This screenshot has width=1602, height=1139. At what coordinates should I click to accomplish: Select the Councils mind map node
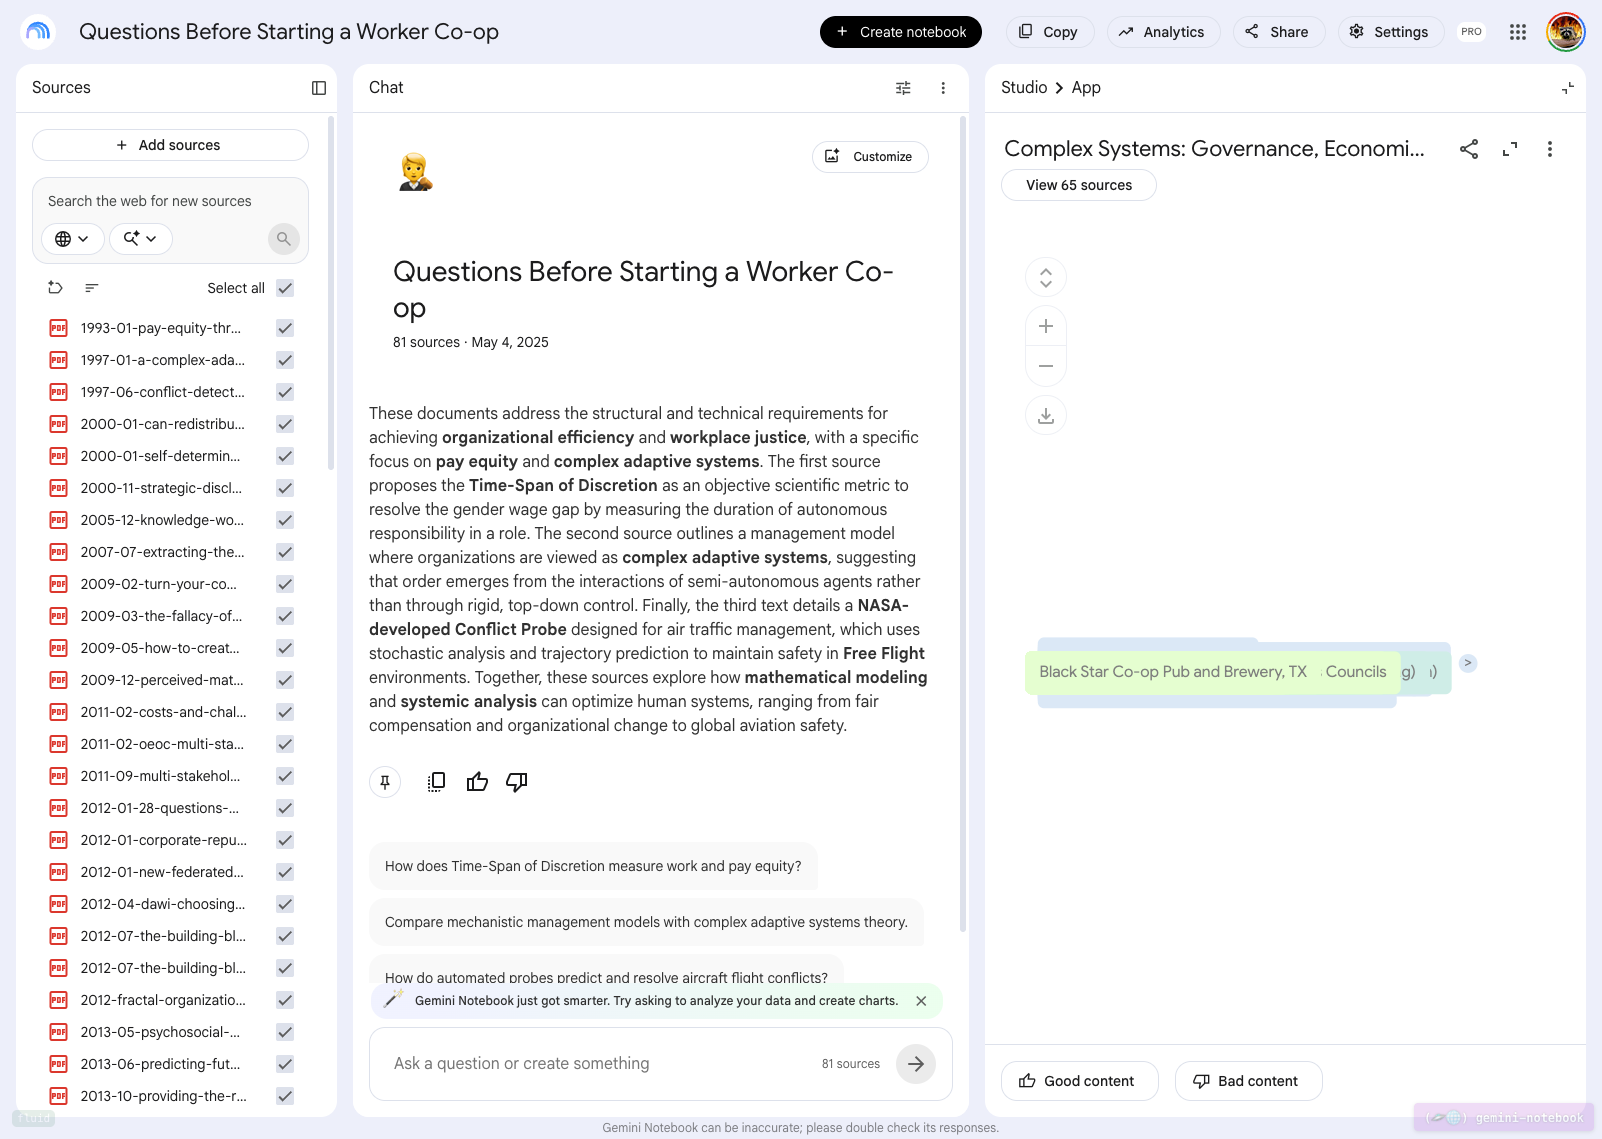[x=1356, y=672]
